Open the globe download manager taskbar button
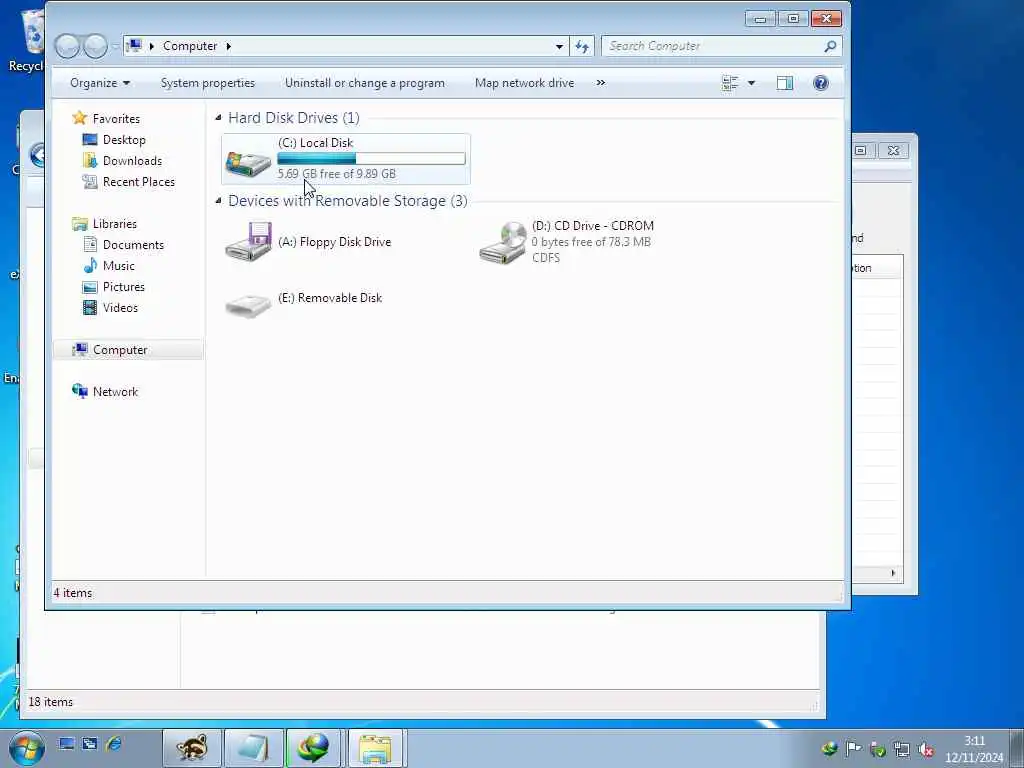Viewport: 1024px width, 768px height. [315, 748]
